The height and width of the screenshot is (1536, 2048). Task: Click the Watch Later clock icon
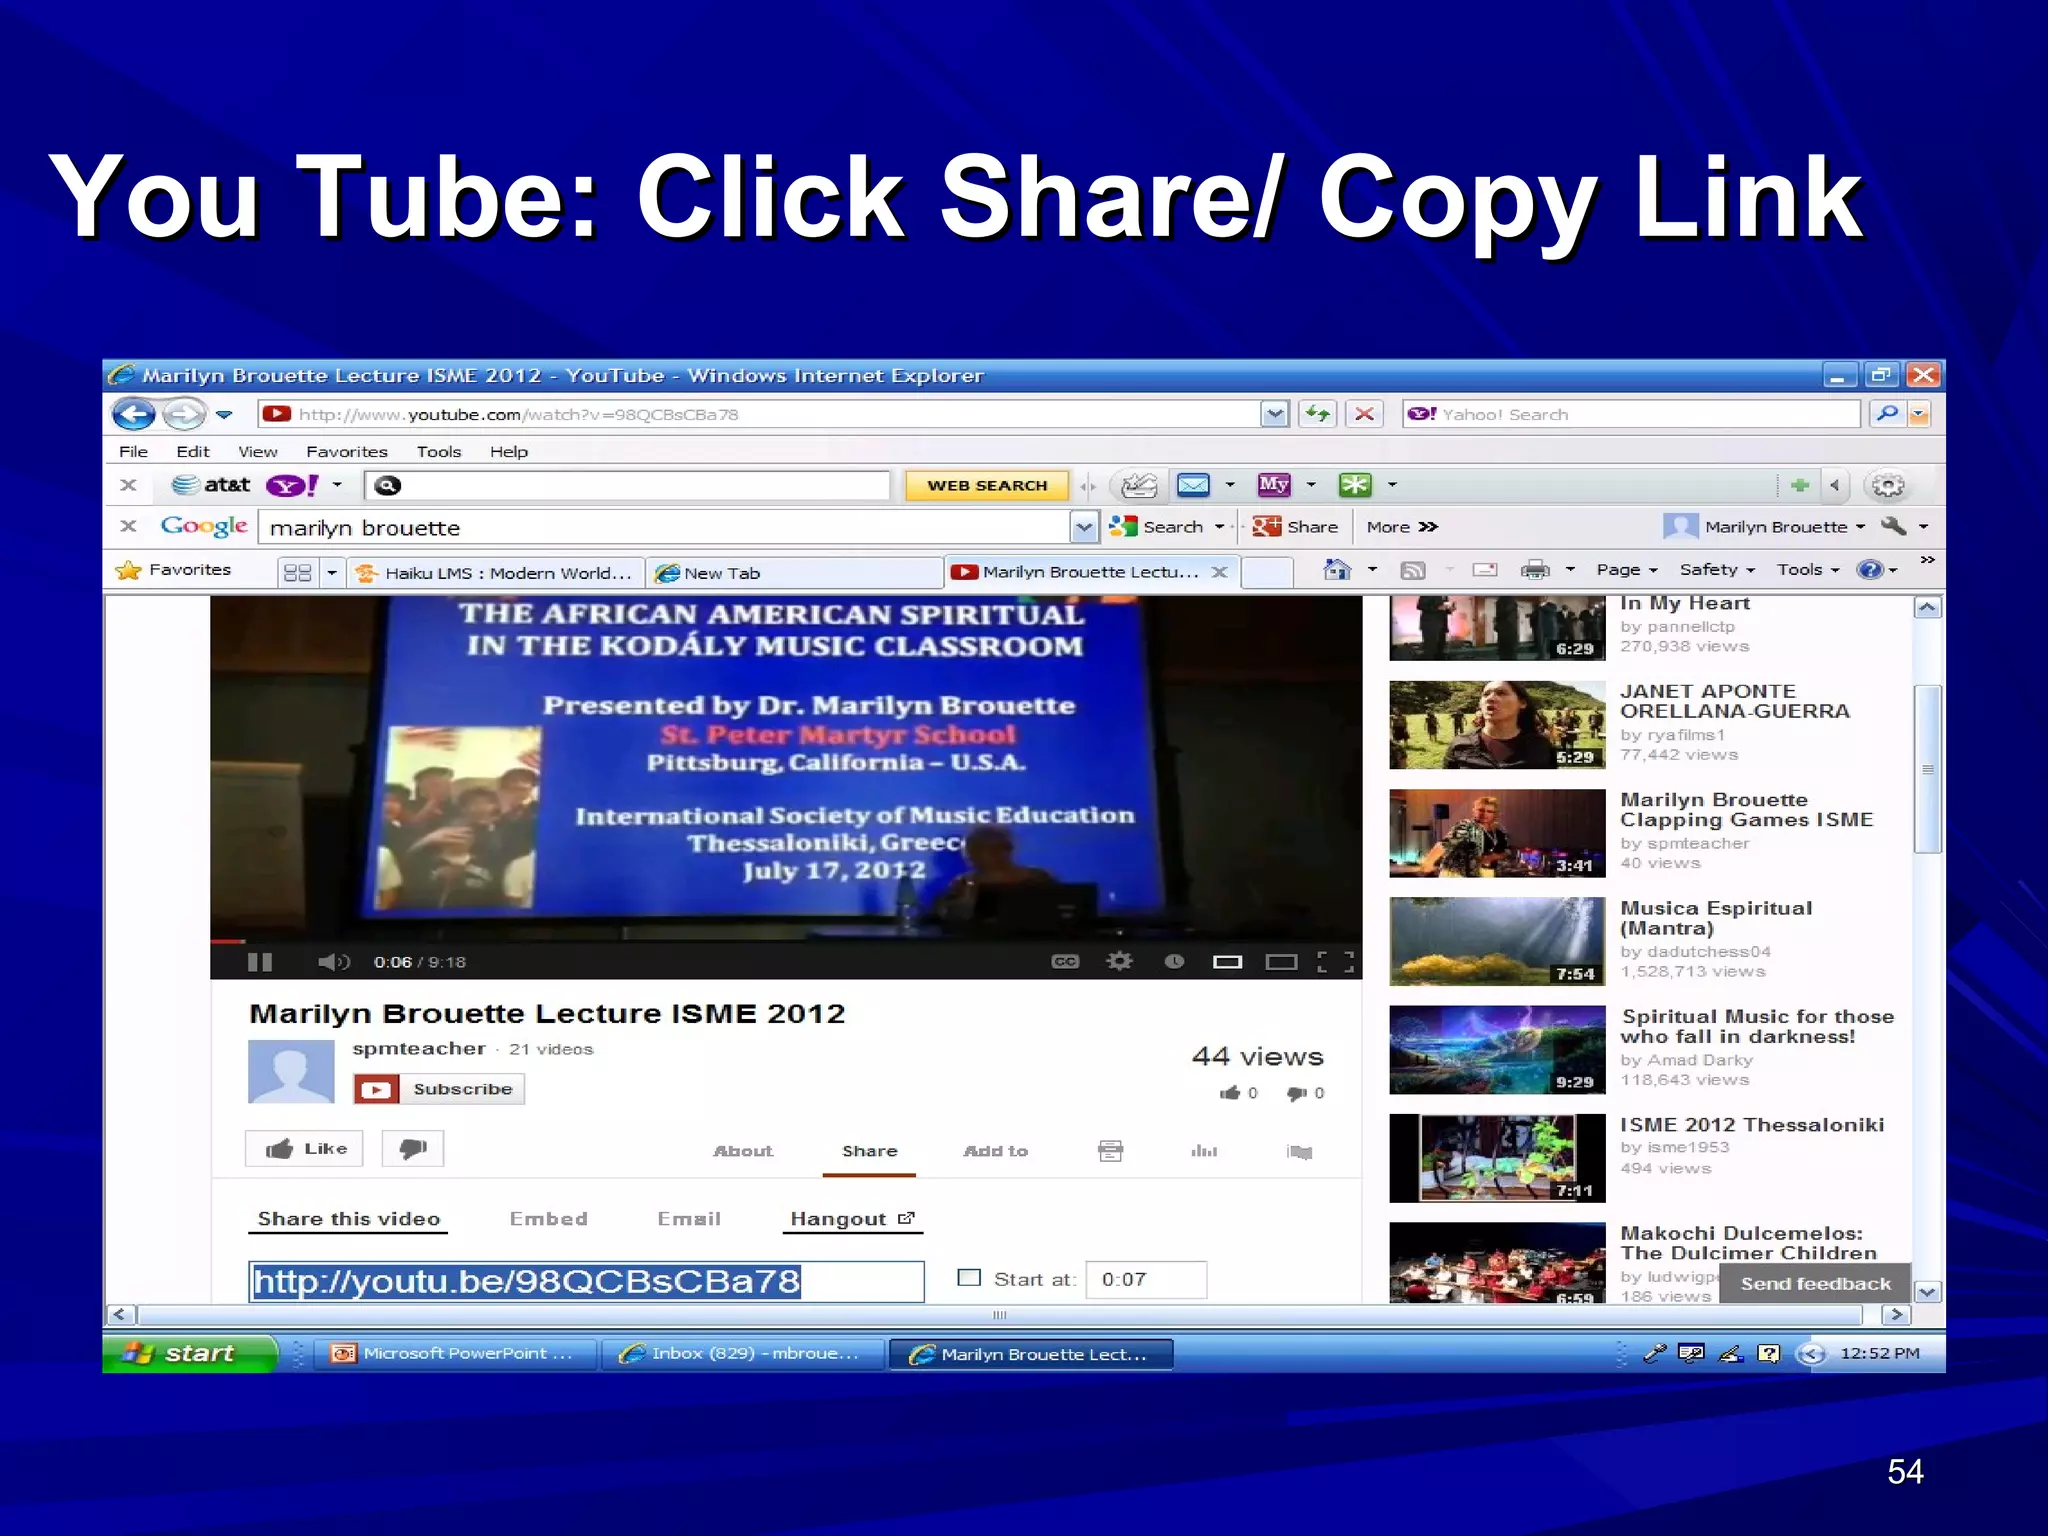[1174, 962]
